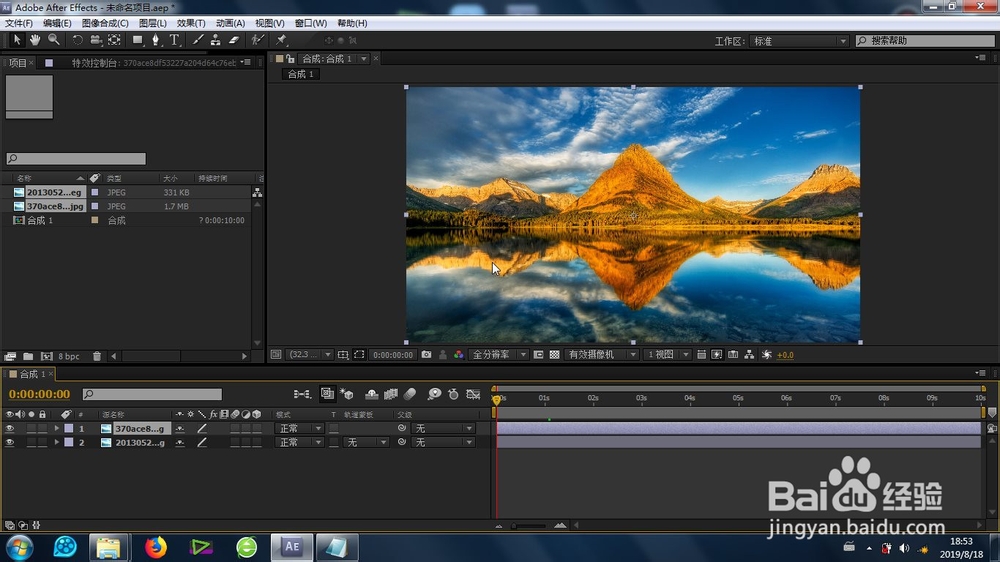This screenshot has height=562, width=1000.
Task: Hide layer 2 2013052 with eye icon
Action: click(10, 443)
